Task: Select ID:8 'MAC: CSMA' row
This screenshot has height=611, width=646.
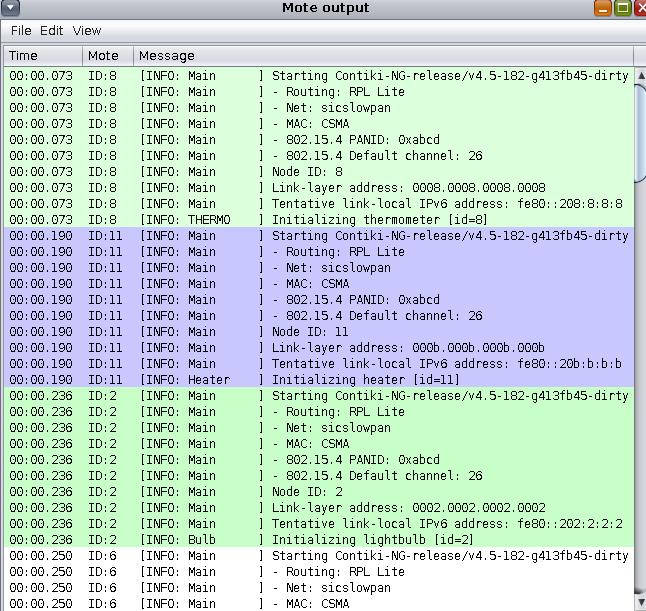Action: pyautogui.click(x=318, y=124)
